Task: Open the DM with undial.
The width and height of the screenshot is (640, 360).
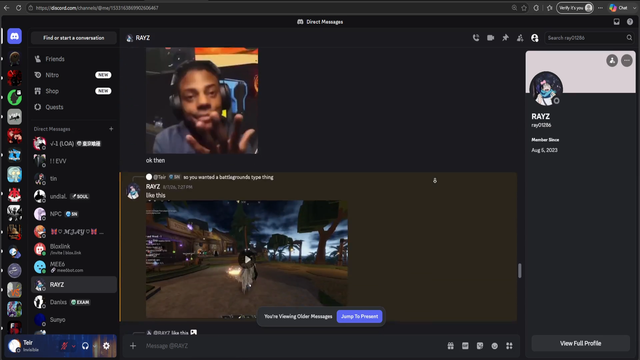Action: pos(74,196)
